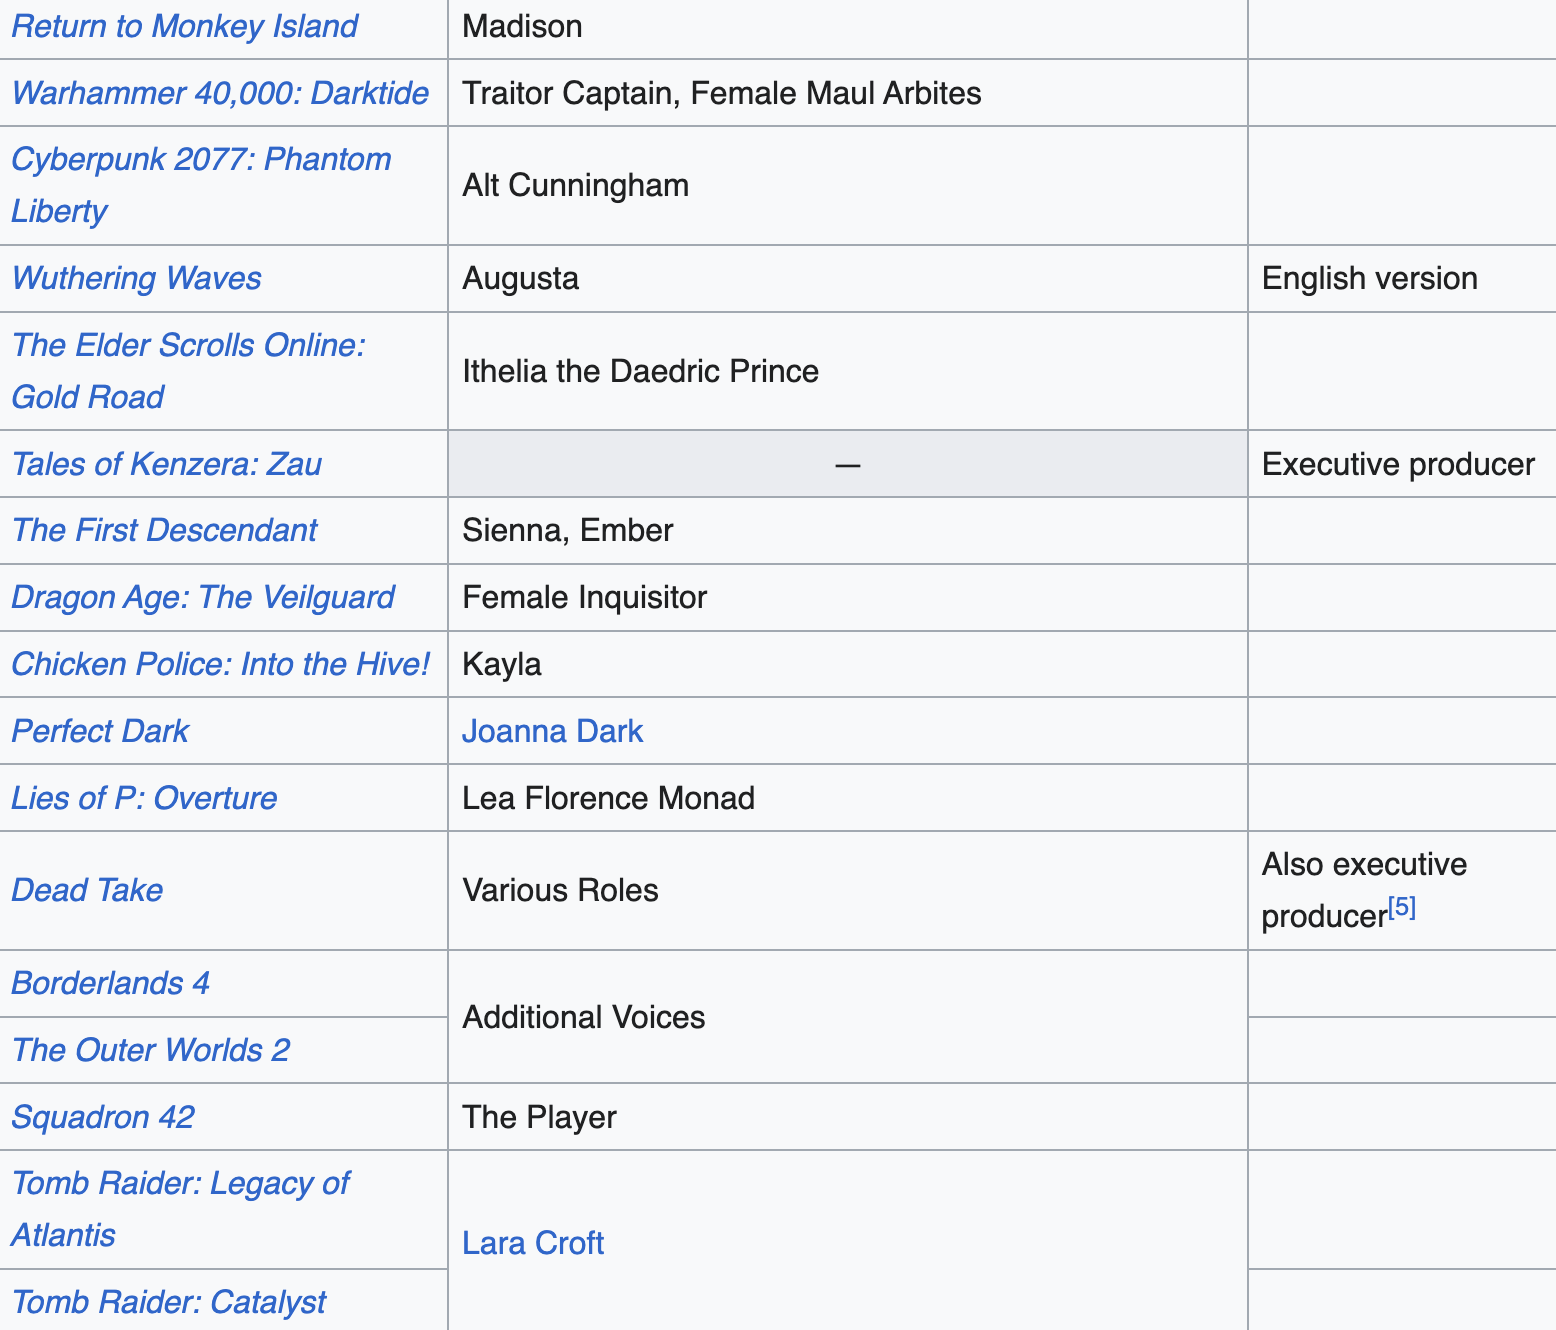Image resolution: width=1556 pixels, height=1330 pixels.
Task: Click the Kayla role text
Action: coord(502,664)
